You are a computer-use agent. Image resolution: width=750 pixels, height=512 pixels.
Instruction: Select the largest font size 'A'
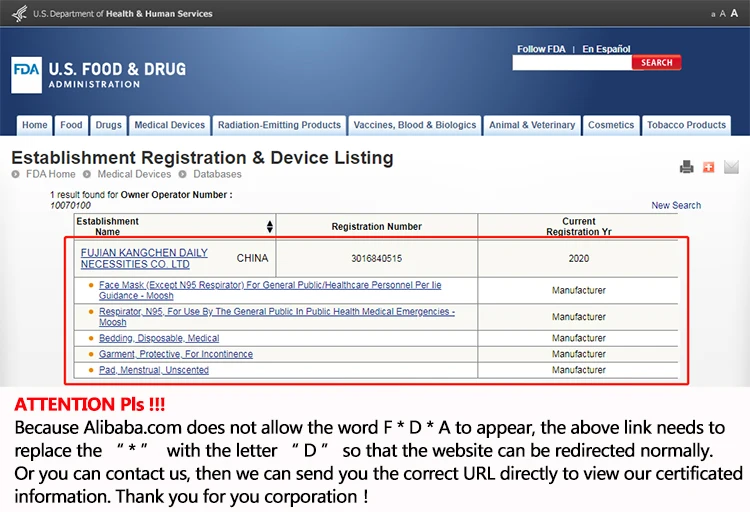click(735, 13)
